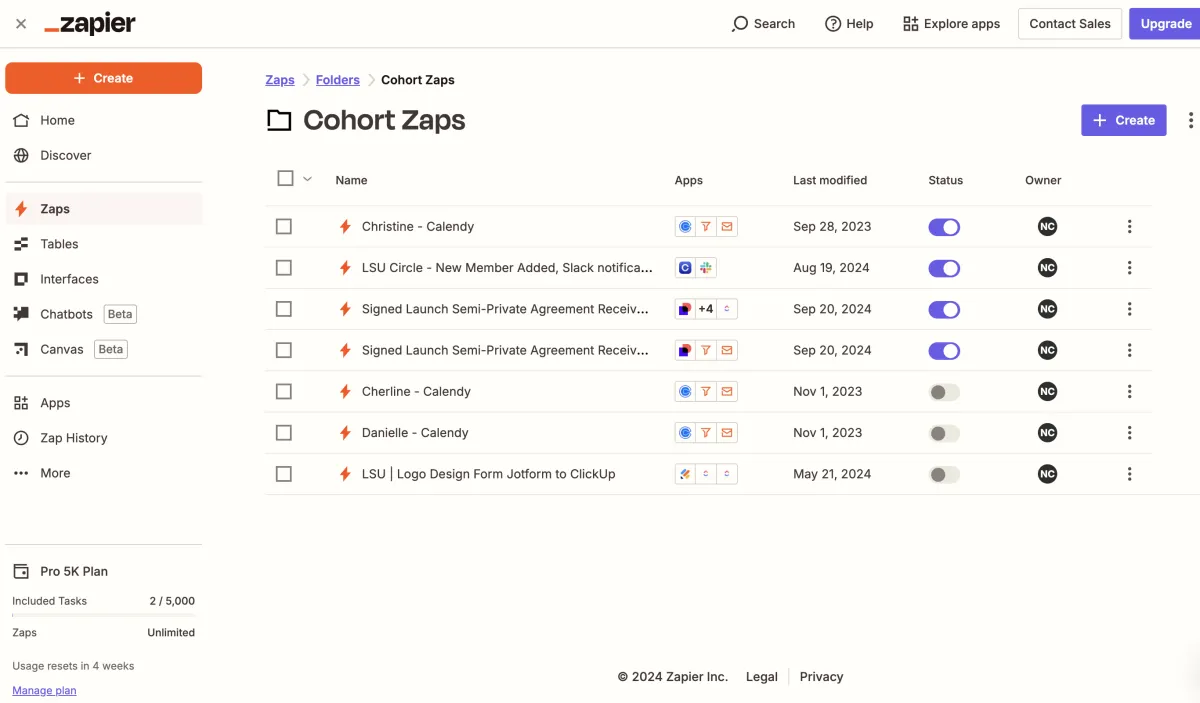Turn on the Danielle - Calendy zap toggle
The image size is (1200, 703).
pos(944,433)
